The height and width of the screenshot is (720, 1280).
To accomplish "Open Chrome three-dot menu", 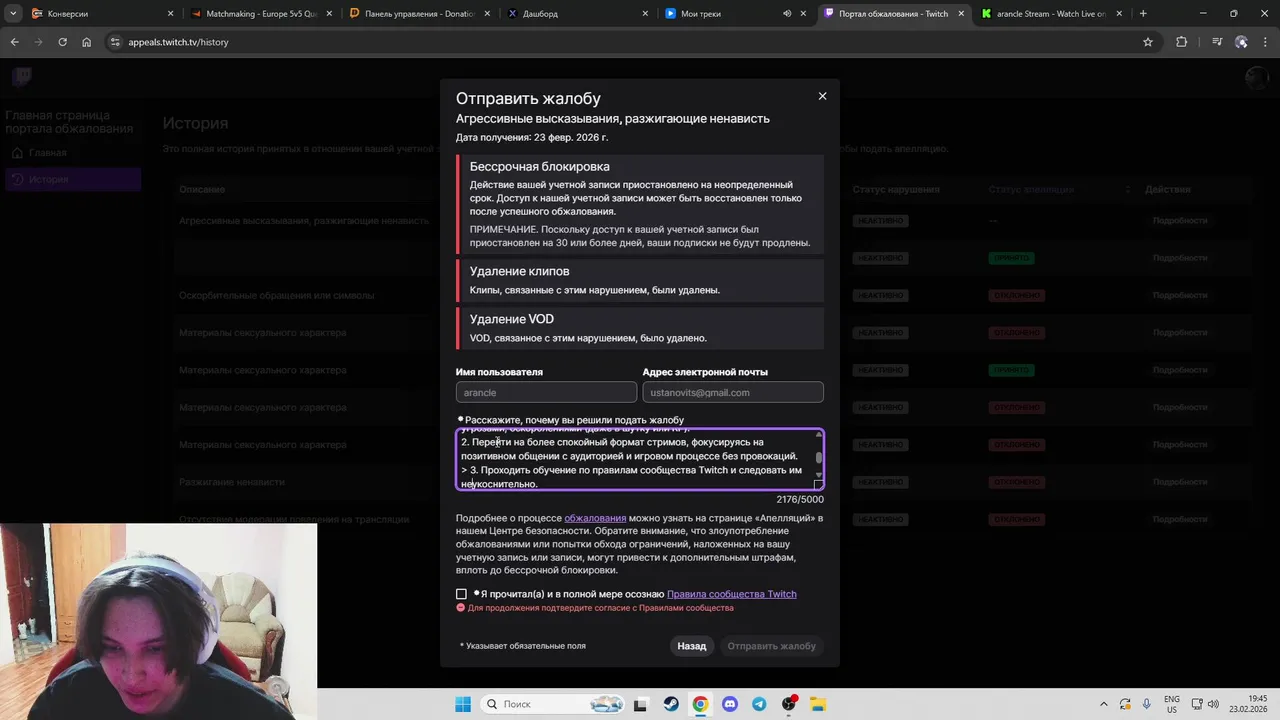I will [1265, 42].
